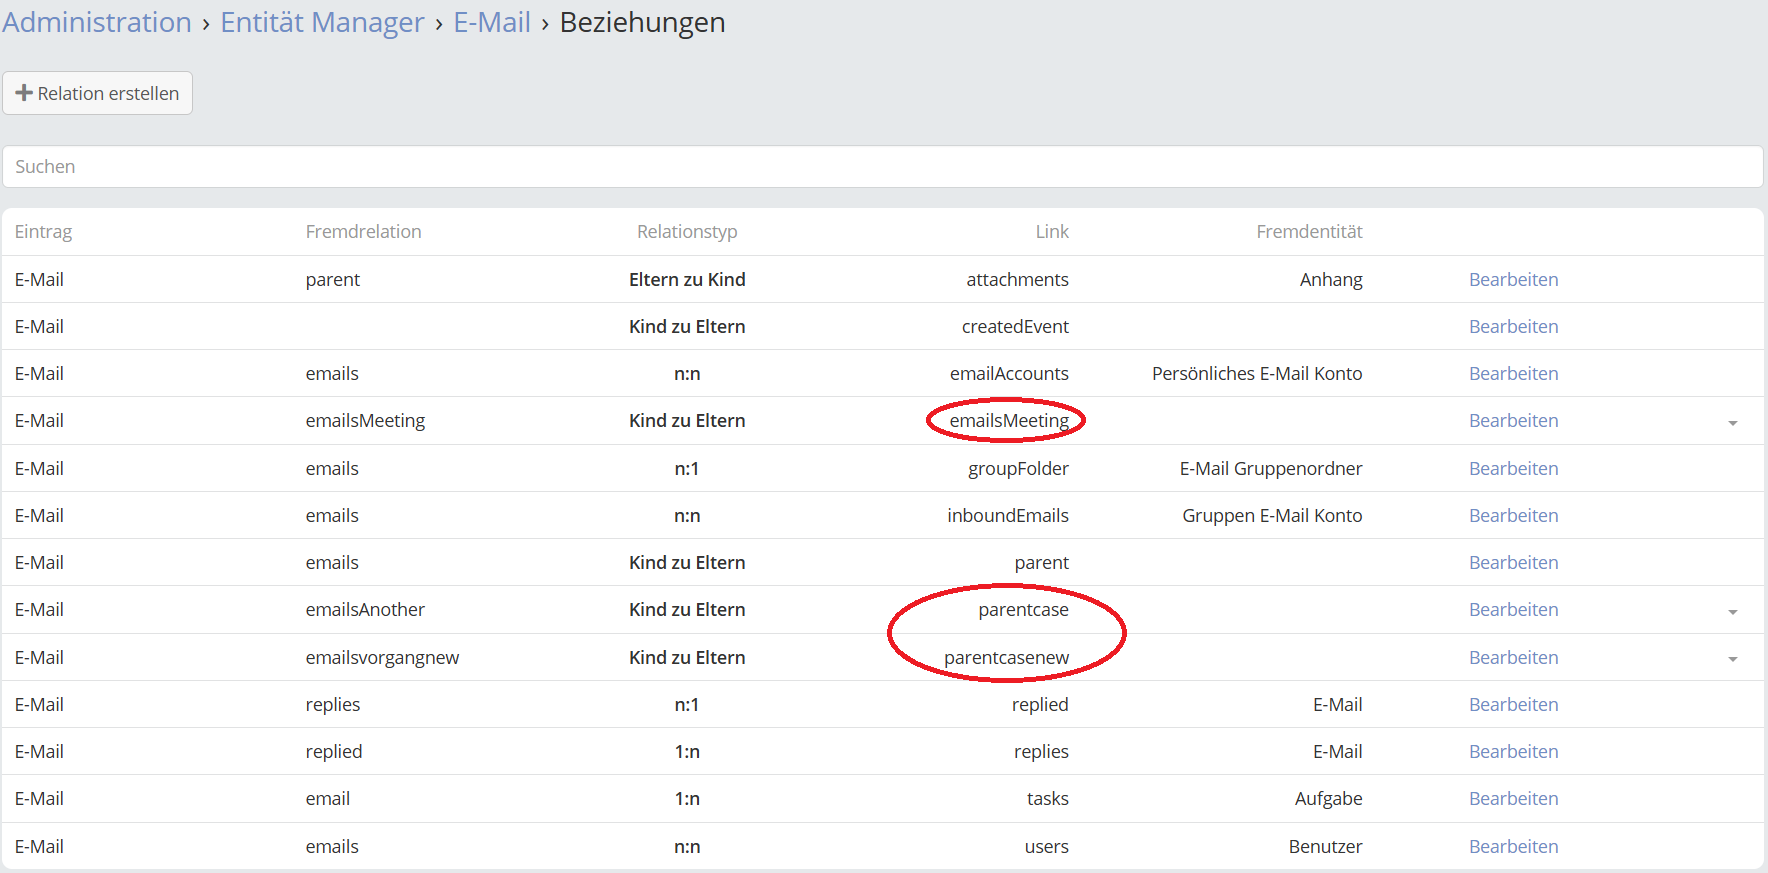Click Bearbeiten in the inboundEmails row
This screenshot has width=1768, height=873.
(1513, 516)
